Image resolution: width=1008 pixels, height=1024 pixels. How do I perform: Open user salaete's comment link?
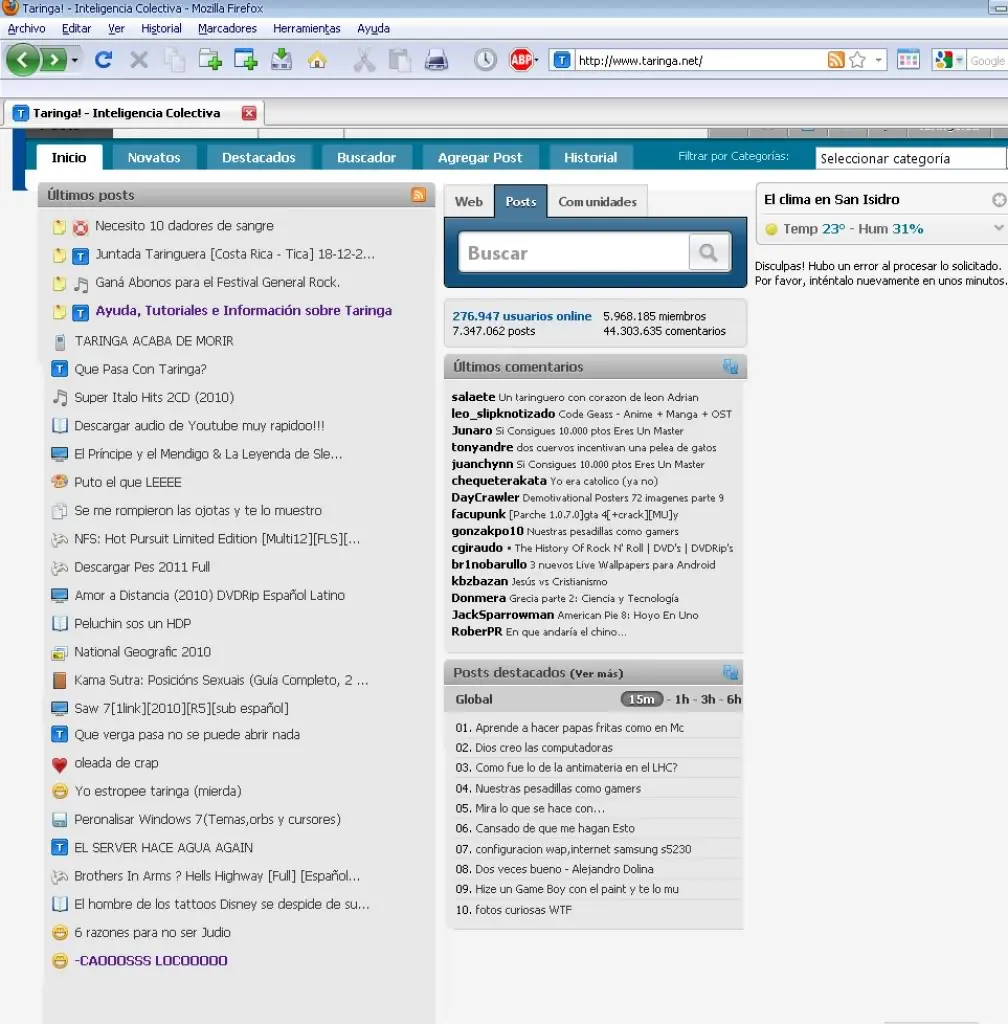coord(598,397)
